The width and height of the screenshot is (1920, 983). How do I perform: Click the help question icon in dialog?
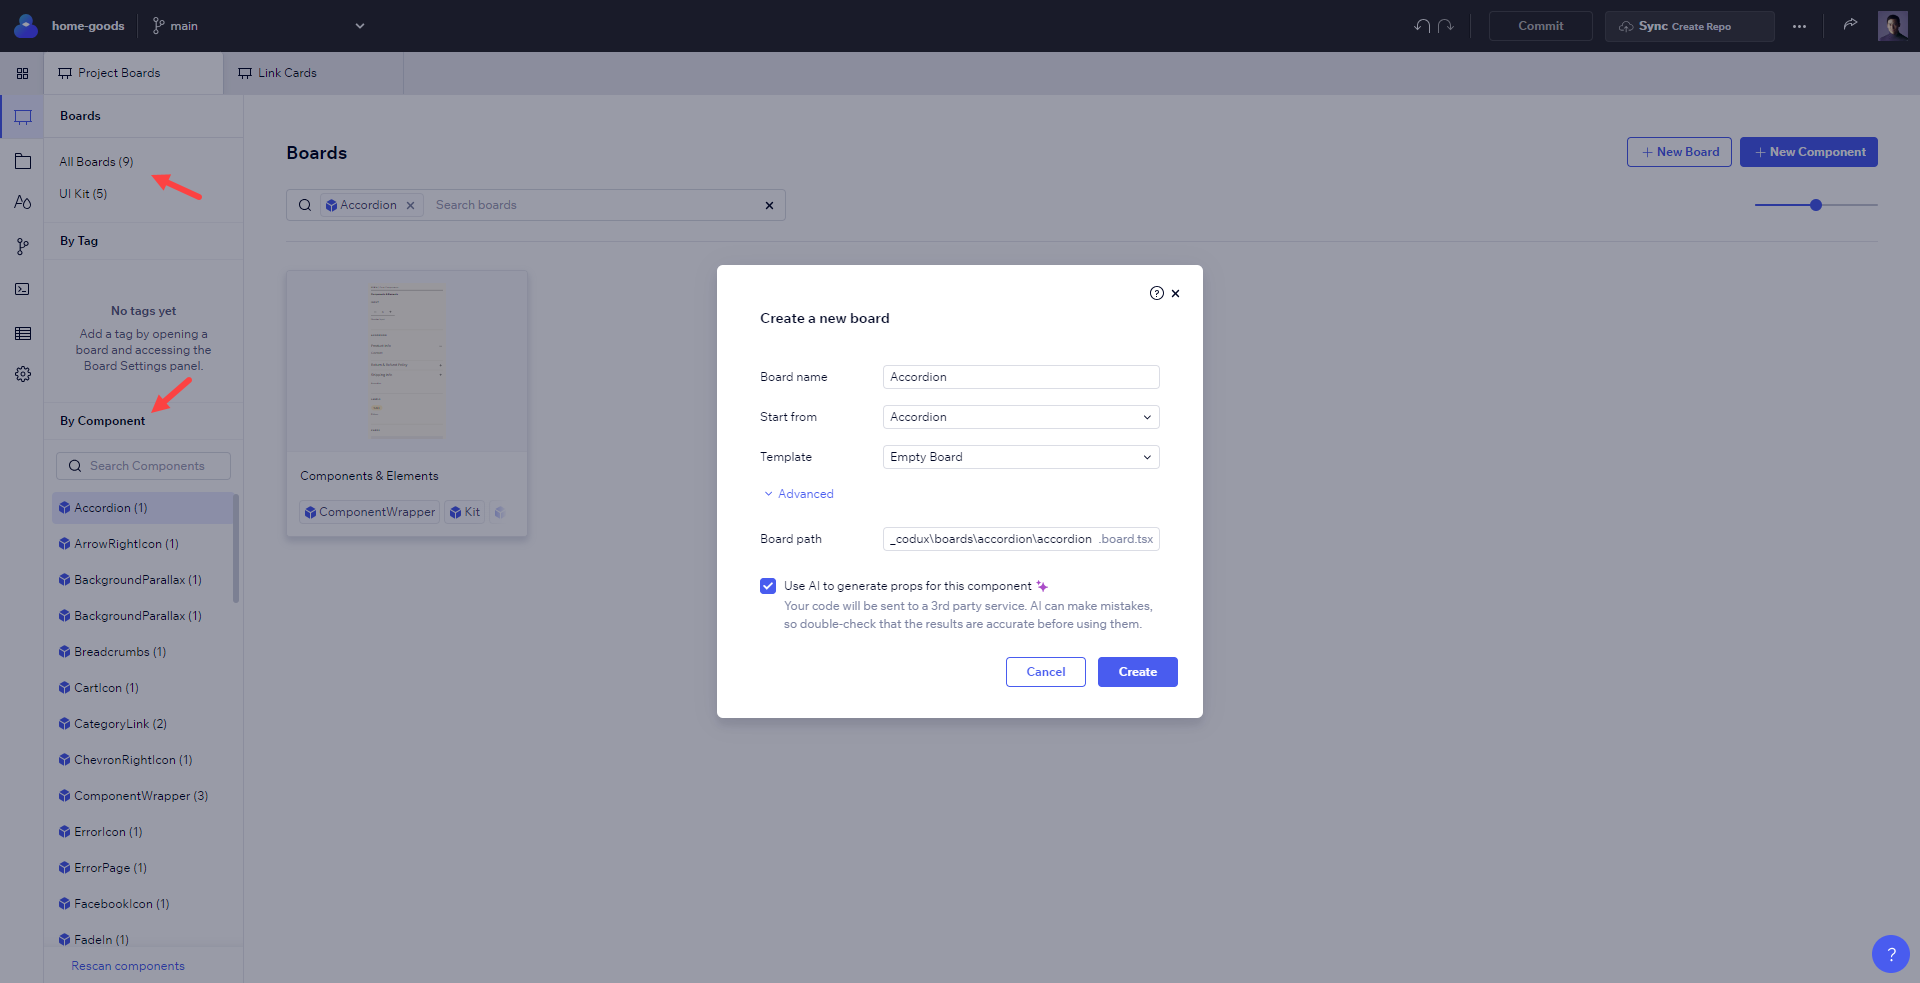tap(1156, 293)
